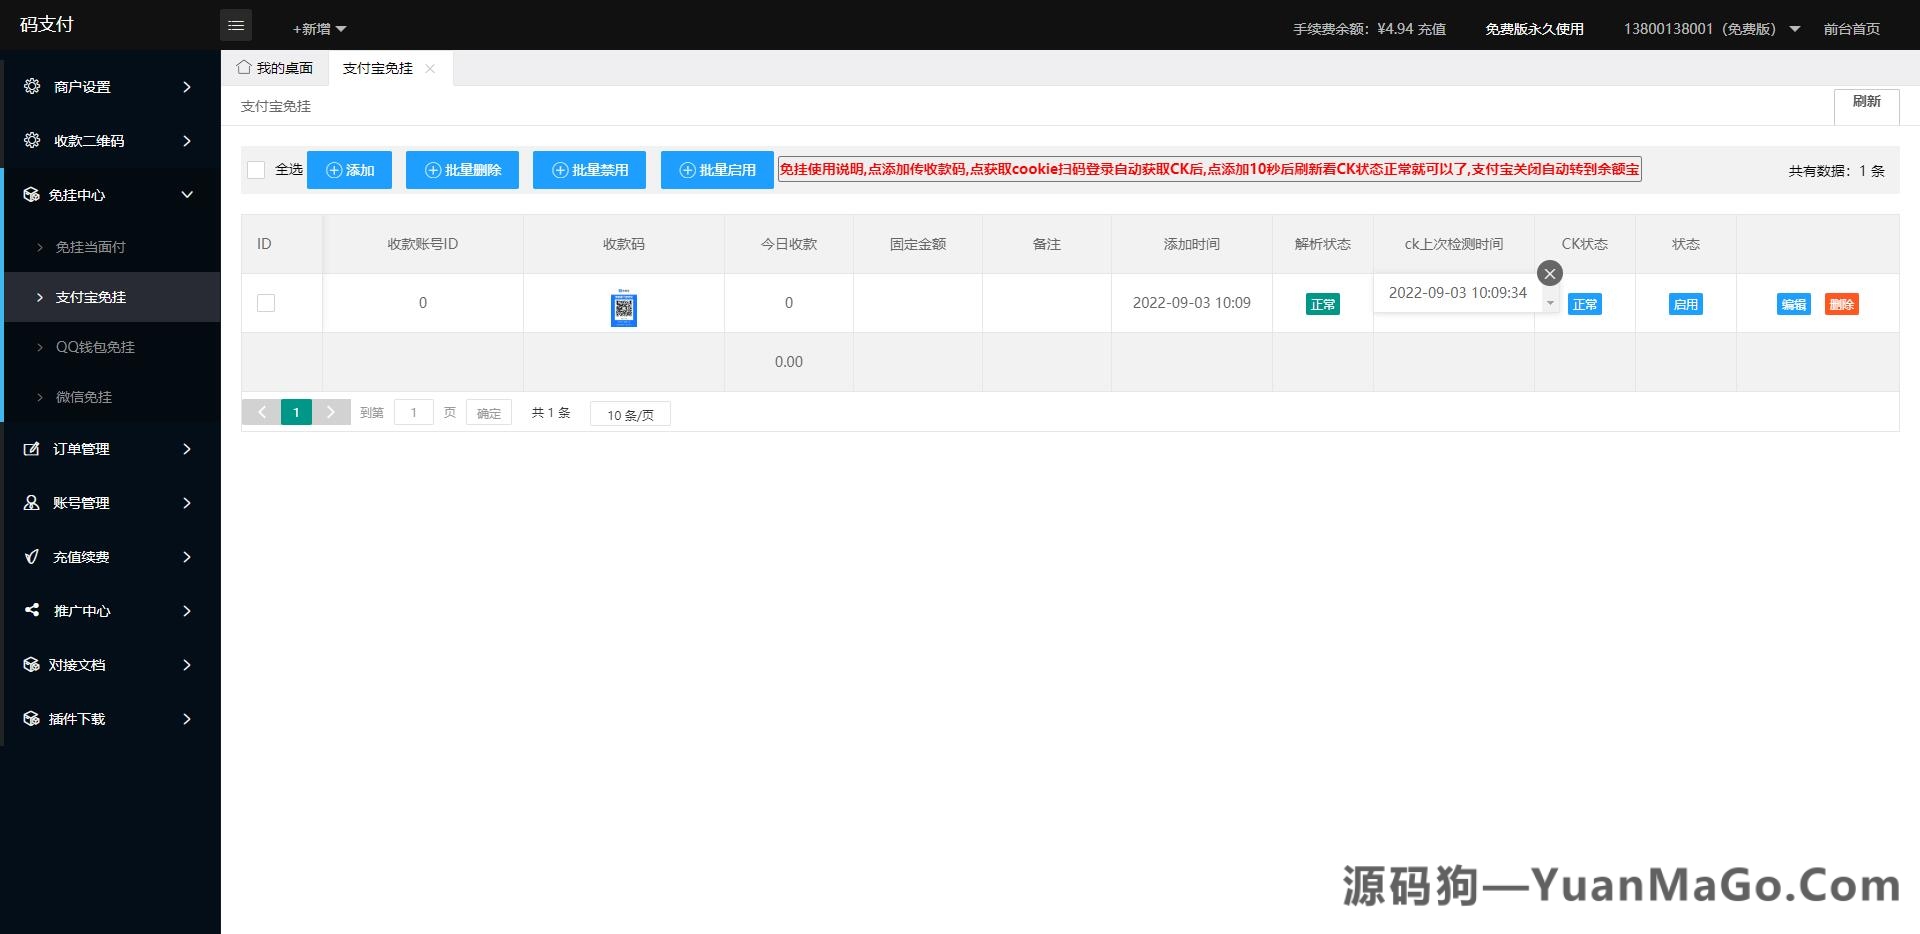1920x934 pixels.
Task: Check the checkbox of the table row
Action: [266, 302]
